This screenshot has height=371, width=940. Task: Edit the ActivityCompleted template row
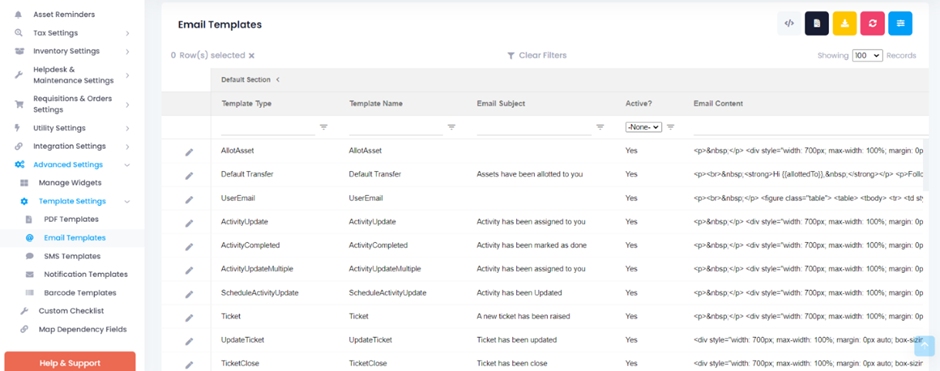[189, 247]
